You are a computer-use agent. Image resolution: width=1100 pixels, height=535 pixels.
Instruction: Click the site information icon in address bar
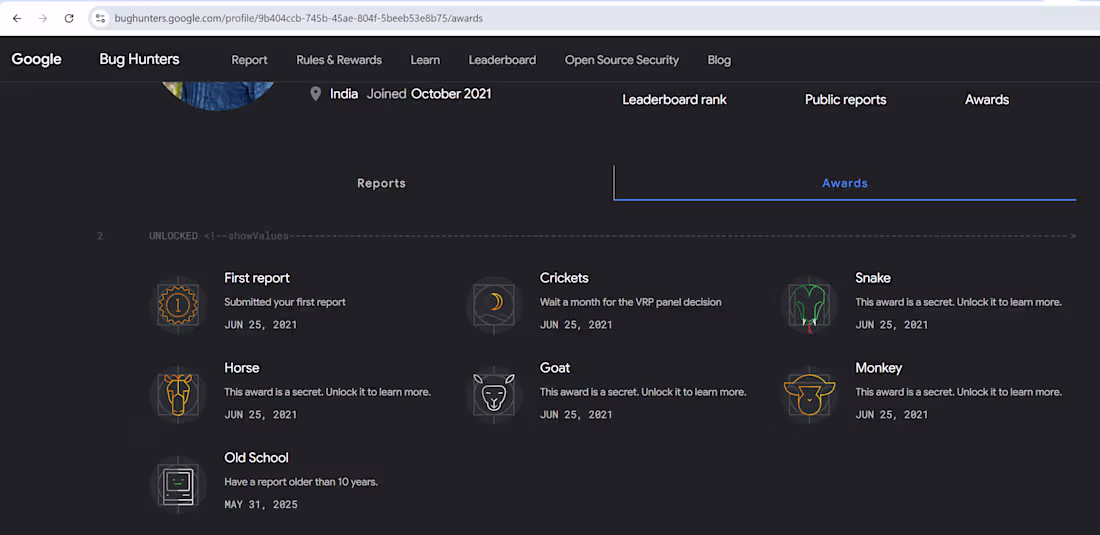click(100, 18)
